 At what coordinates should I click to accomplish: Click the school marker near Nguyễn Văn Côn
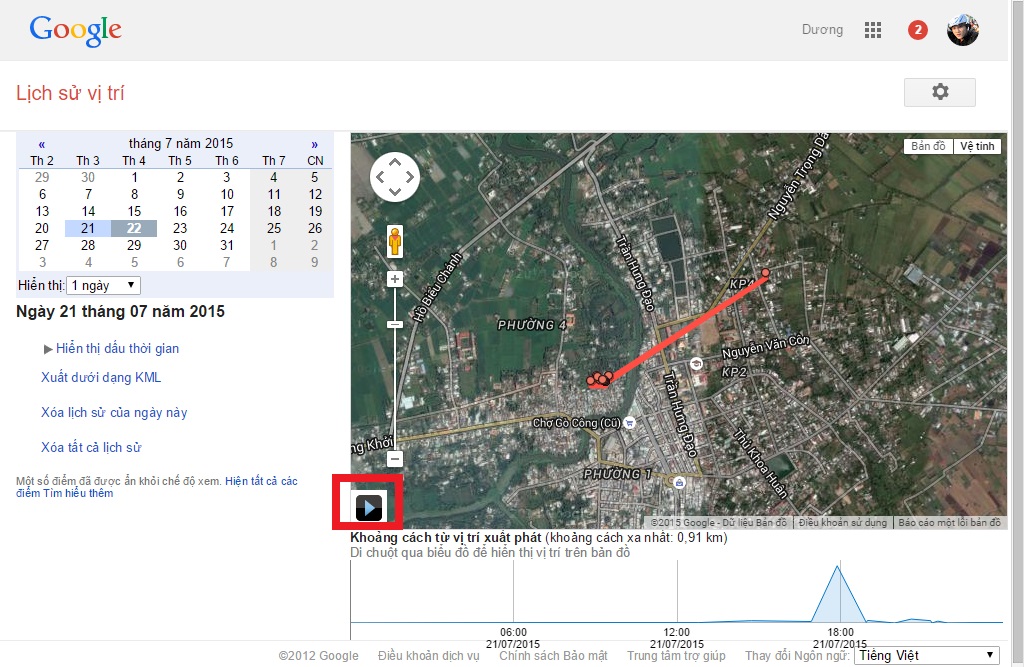click(696, 363)
